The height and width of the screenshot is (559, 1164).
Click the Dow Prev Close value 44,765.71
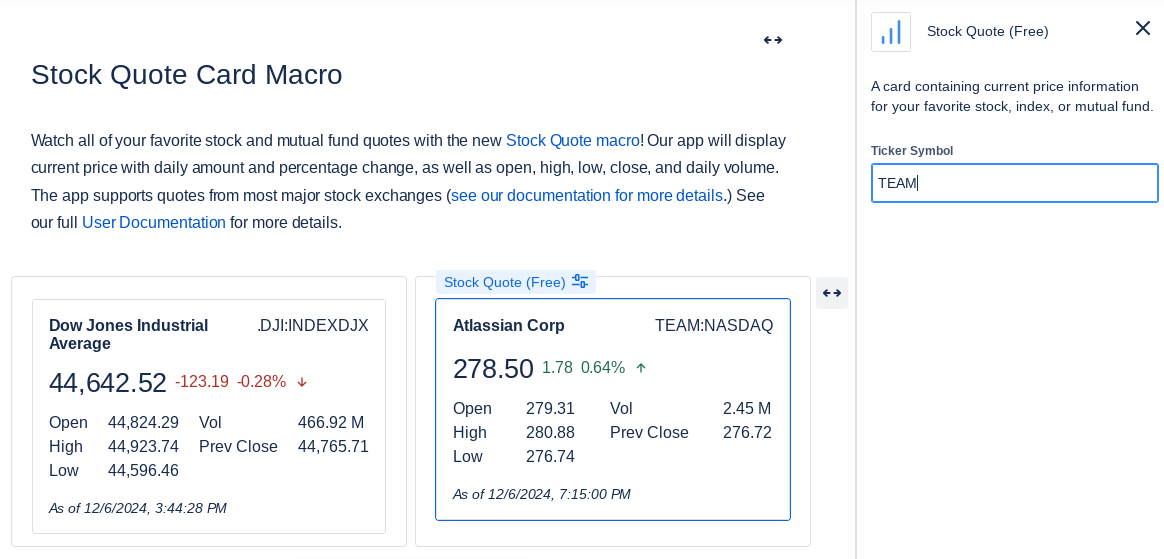(333, 446)
